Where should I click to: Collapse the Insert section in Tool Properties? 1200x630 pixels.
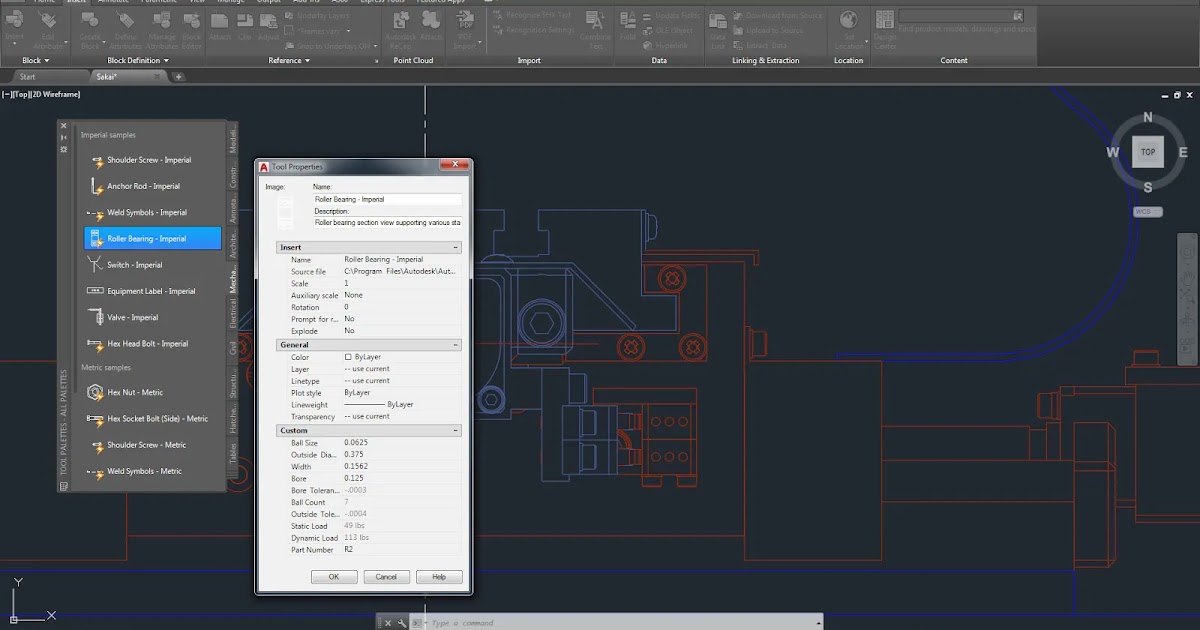[x=456, y=247]
